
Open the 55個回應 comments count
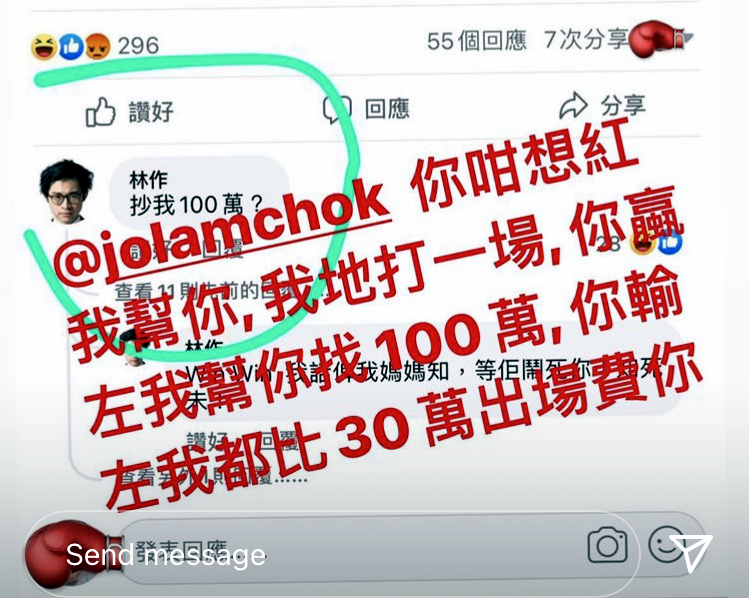click(477, 41)
